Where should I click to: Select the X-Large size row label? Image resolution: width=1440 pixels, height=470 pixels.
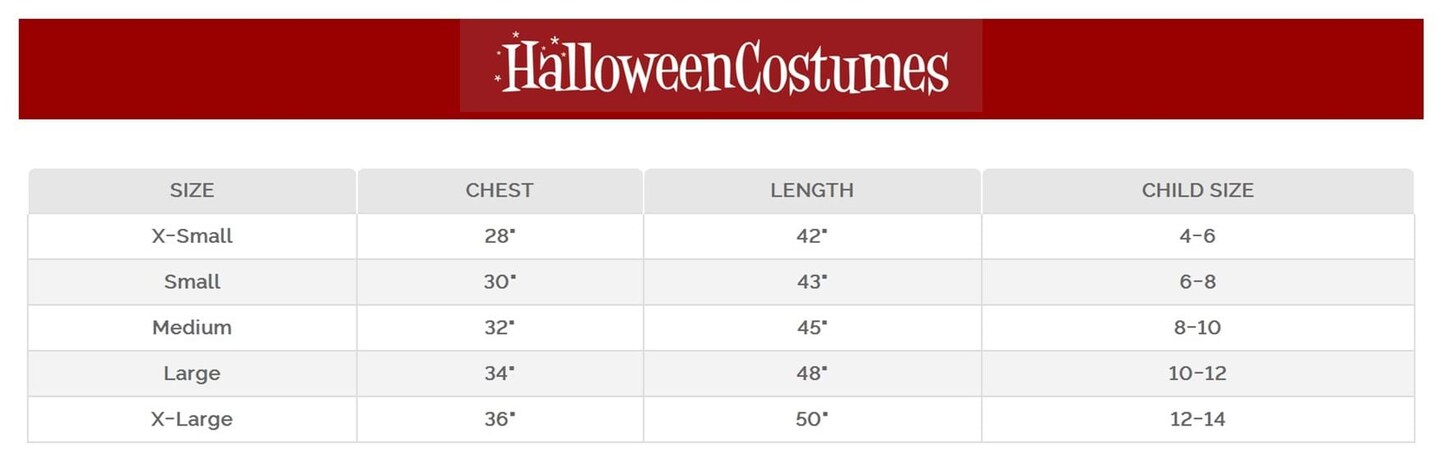(192, 419)
